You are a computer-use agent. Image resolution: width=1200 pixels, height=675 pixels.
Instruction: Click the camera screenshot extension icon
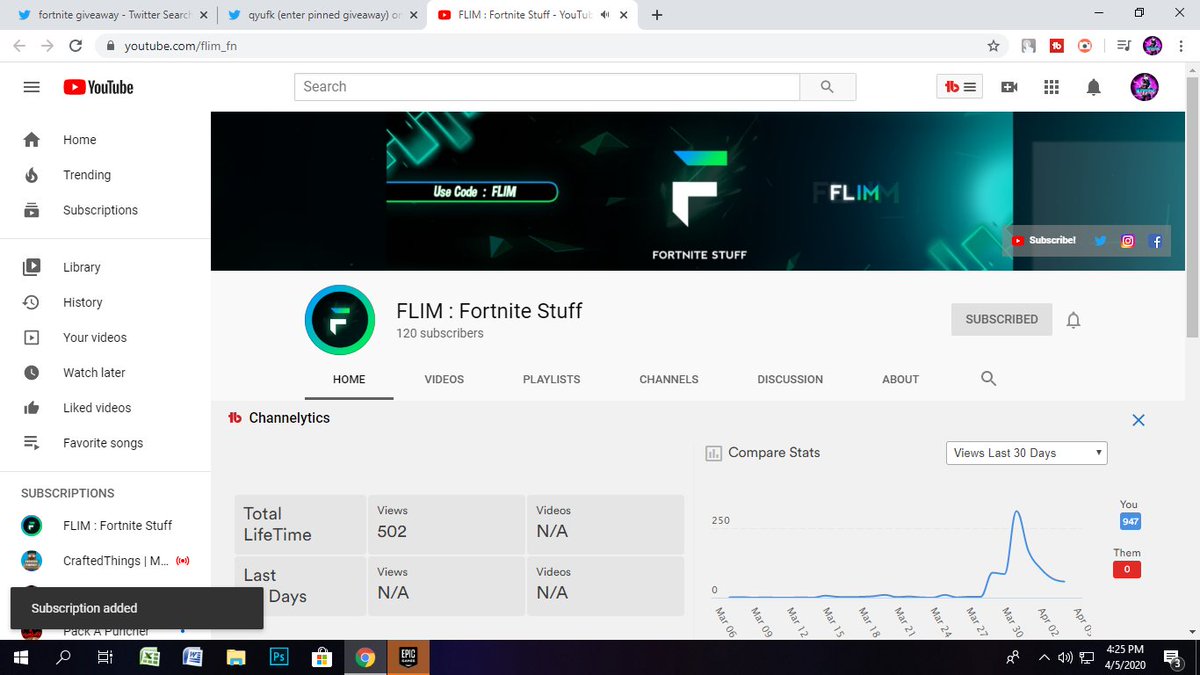[x=1085, y=45]
